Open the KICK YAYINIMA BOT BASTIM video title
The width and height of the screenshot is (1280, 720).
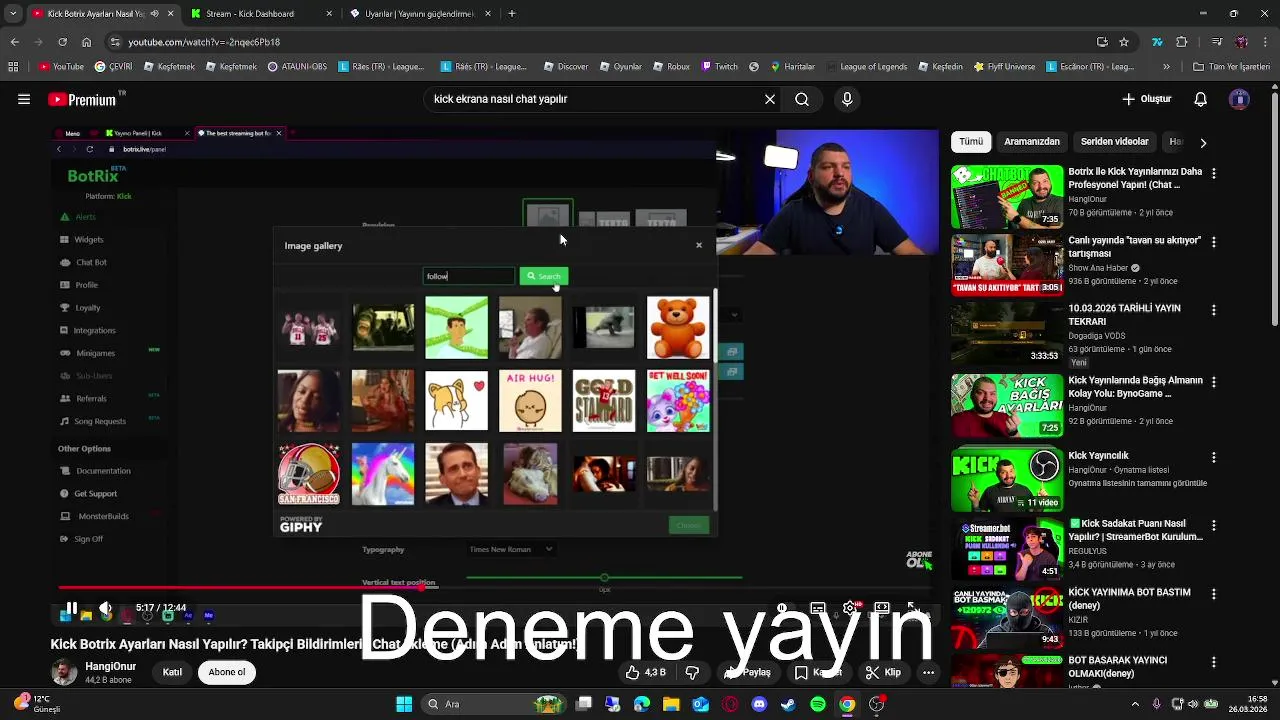[1129, 598]
